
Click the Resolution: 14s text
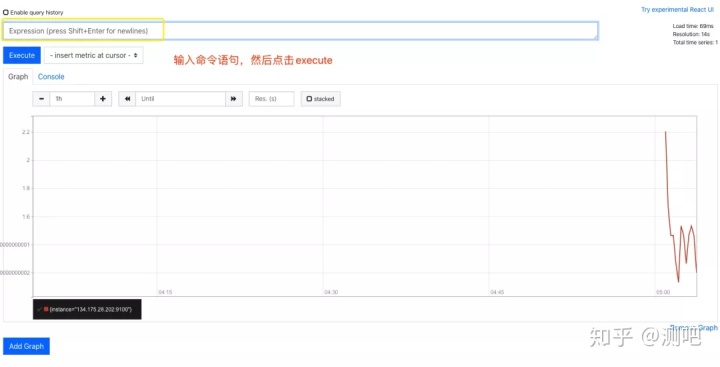[x=691, y=34]
